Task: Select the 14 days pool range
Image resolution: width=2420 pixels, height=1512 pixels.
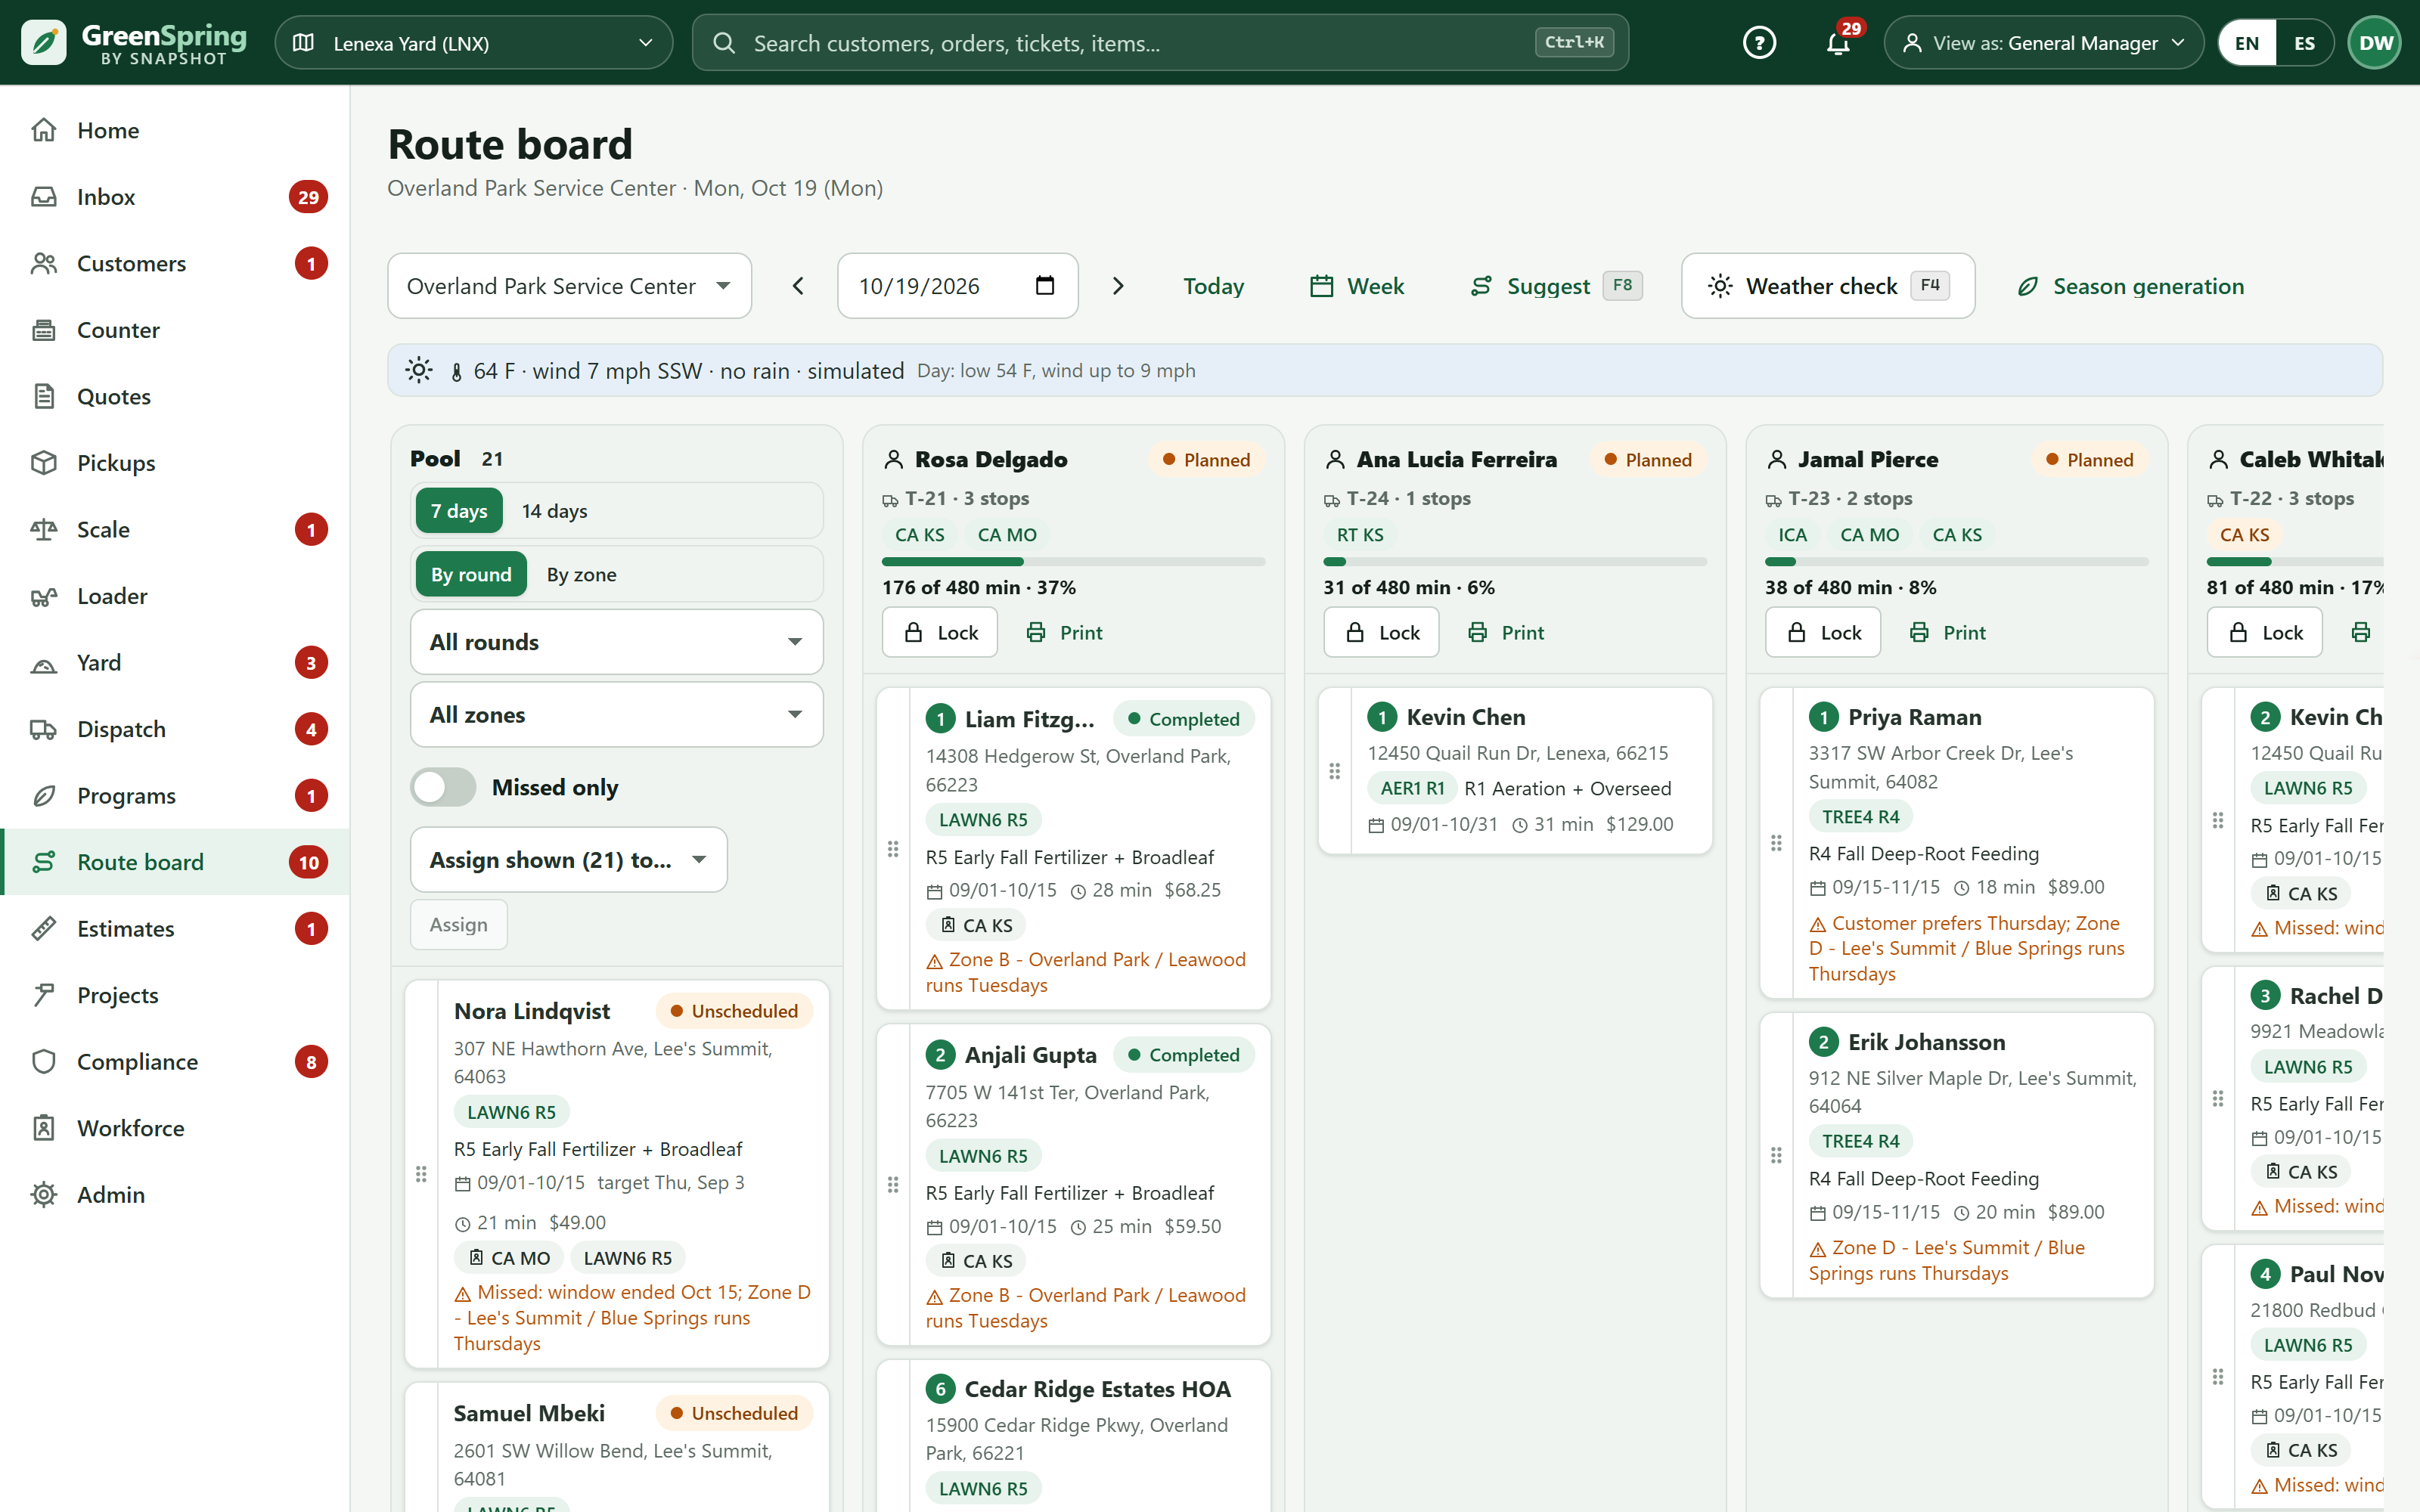Action: (554, 511)
